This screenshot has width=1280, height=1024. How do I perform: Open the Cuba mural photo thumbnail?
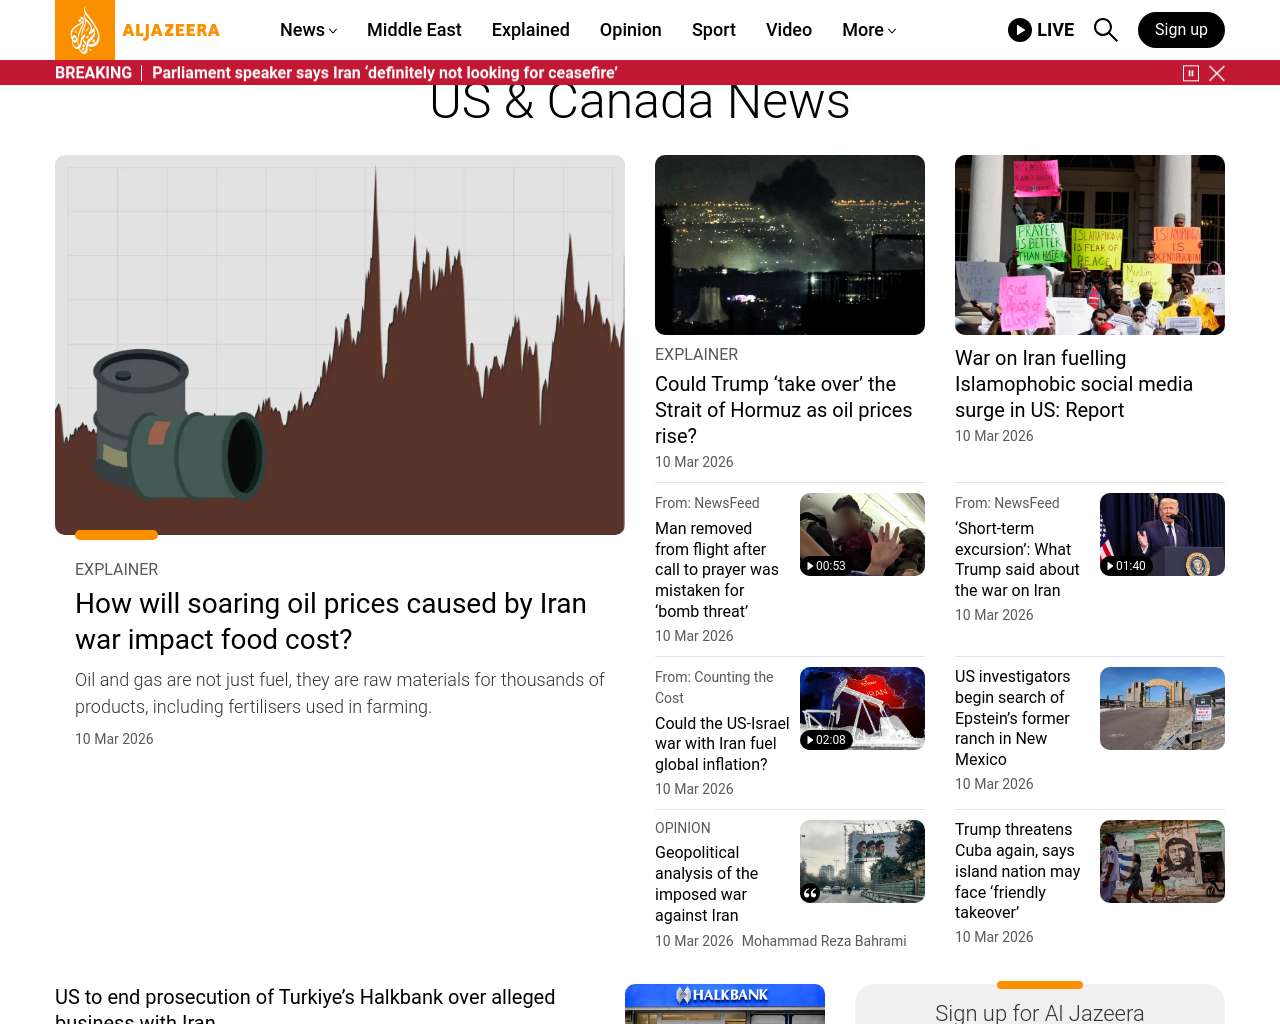pyautogui.click(x=1162, y=861)
